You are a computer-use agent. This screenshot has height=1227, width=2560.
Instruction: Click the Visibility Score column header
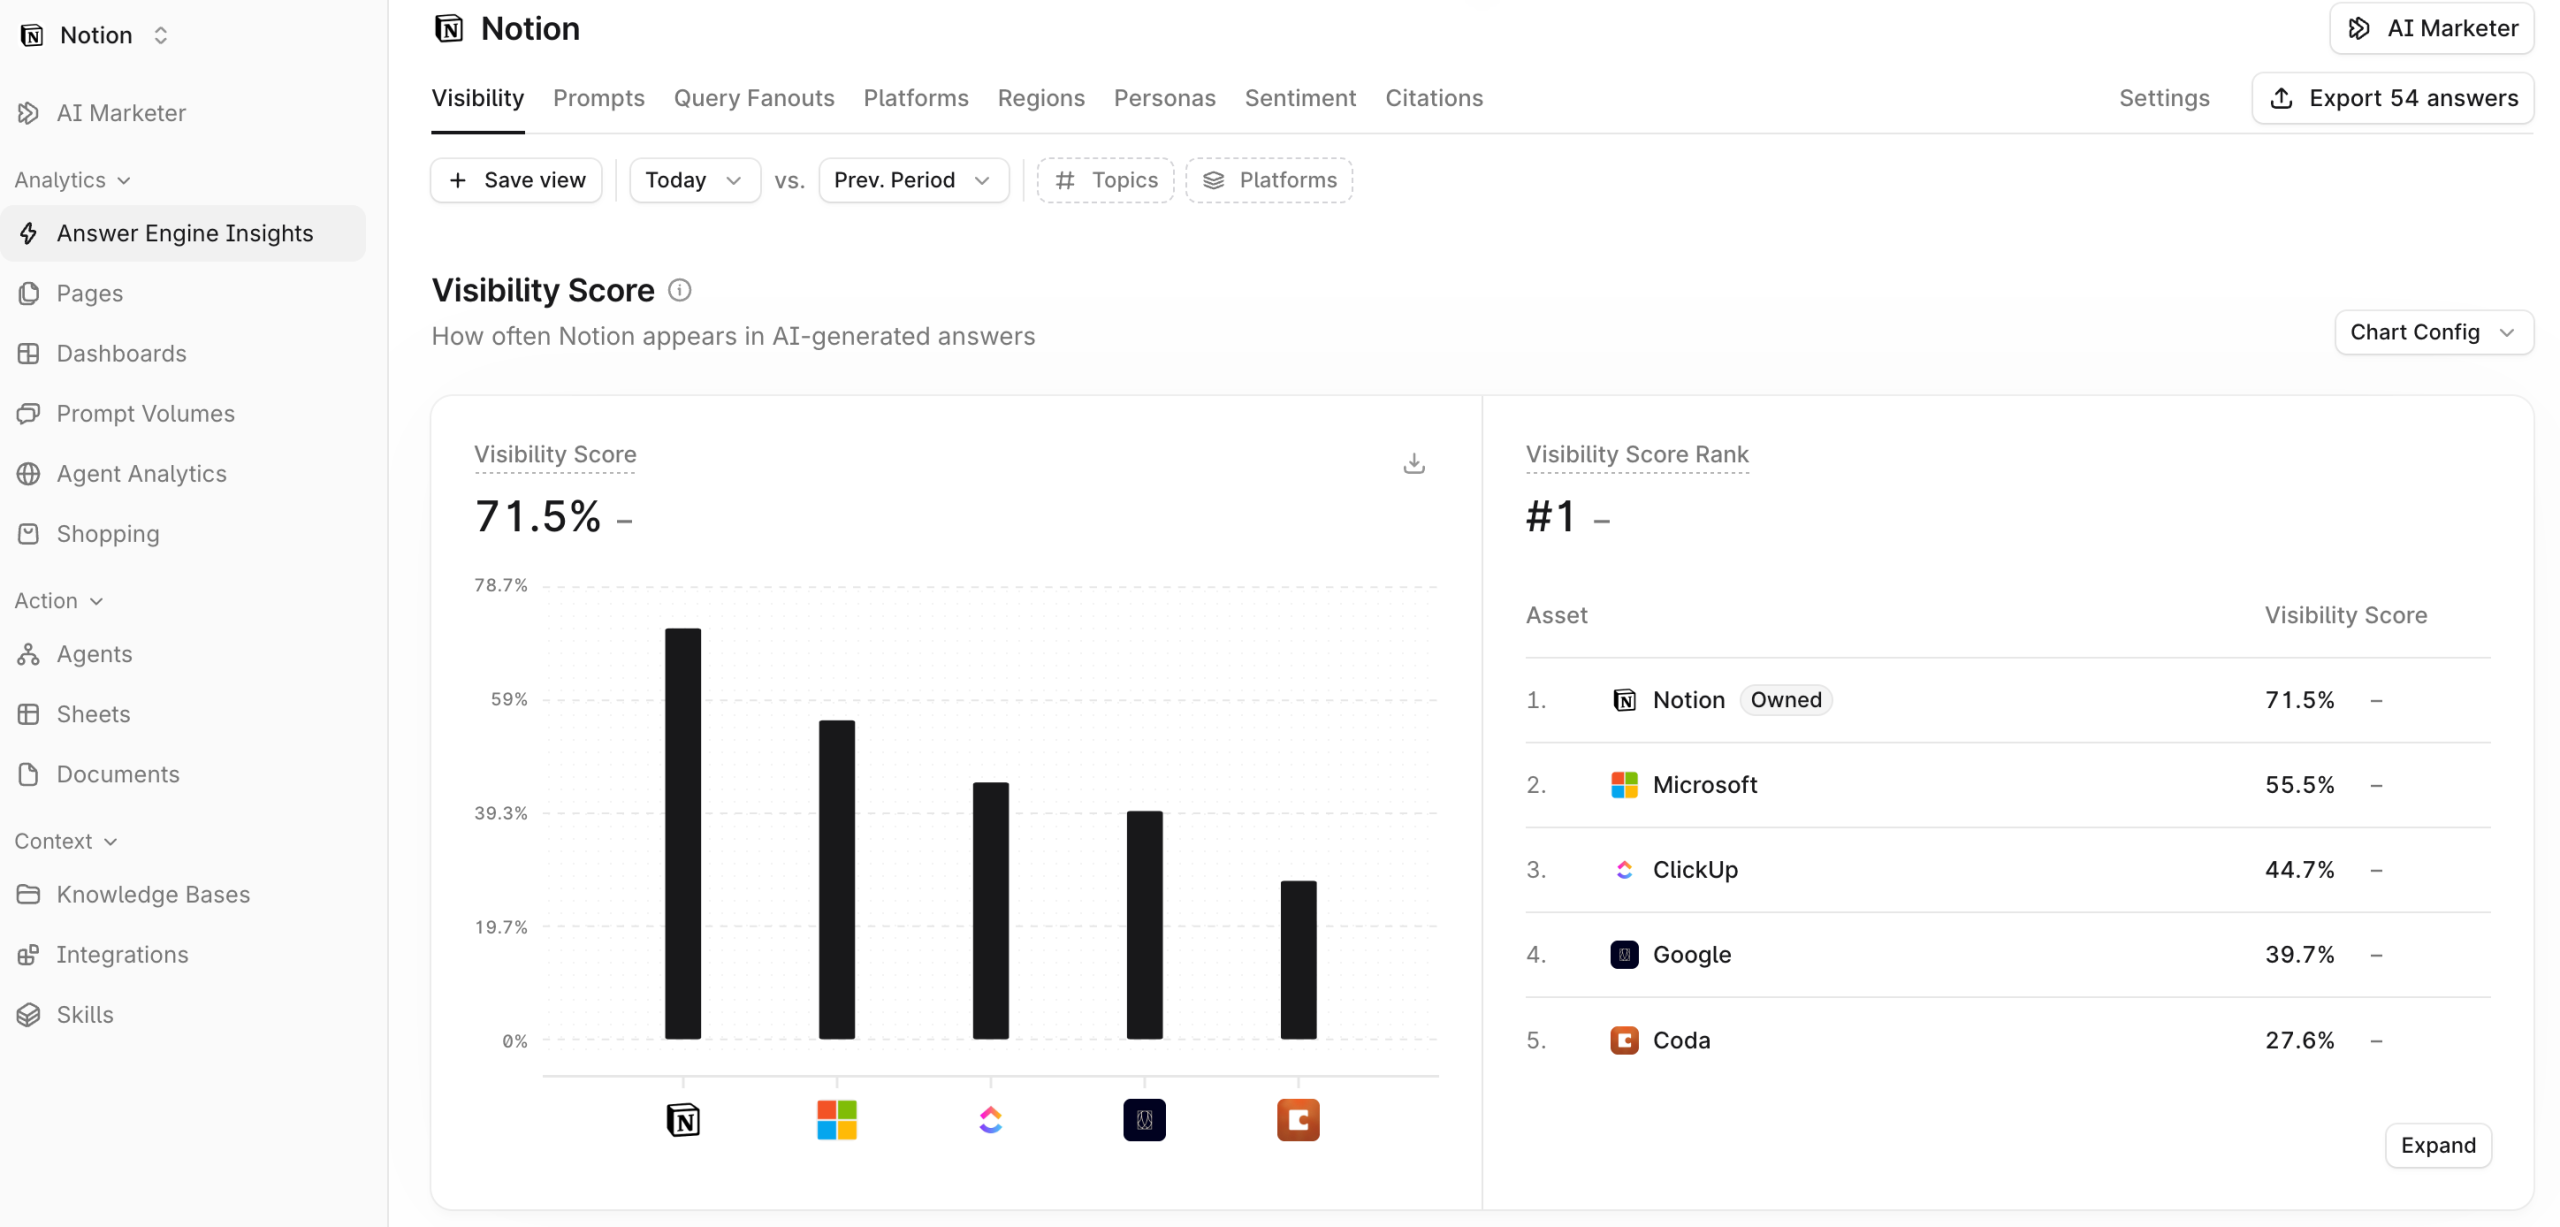[x=2346, y=615]
